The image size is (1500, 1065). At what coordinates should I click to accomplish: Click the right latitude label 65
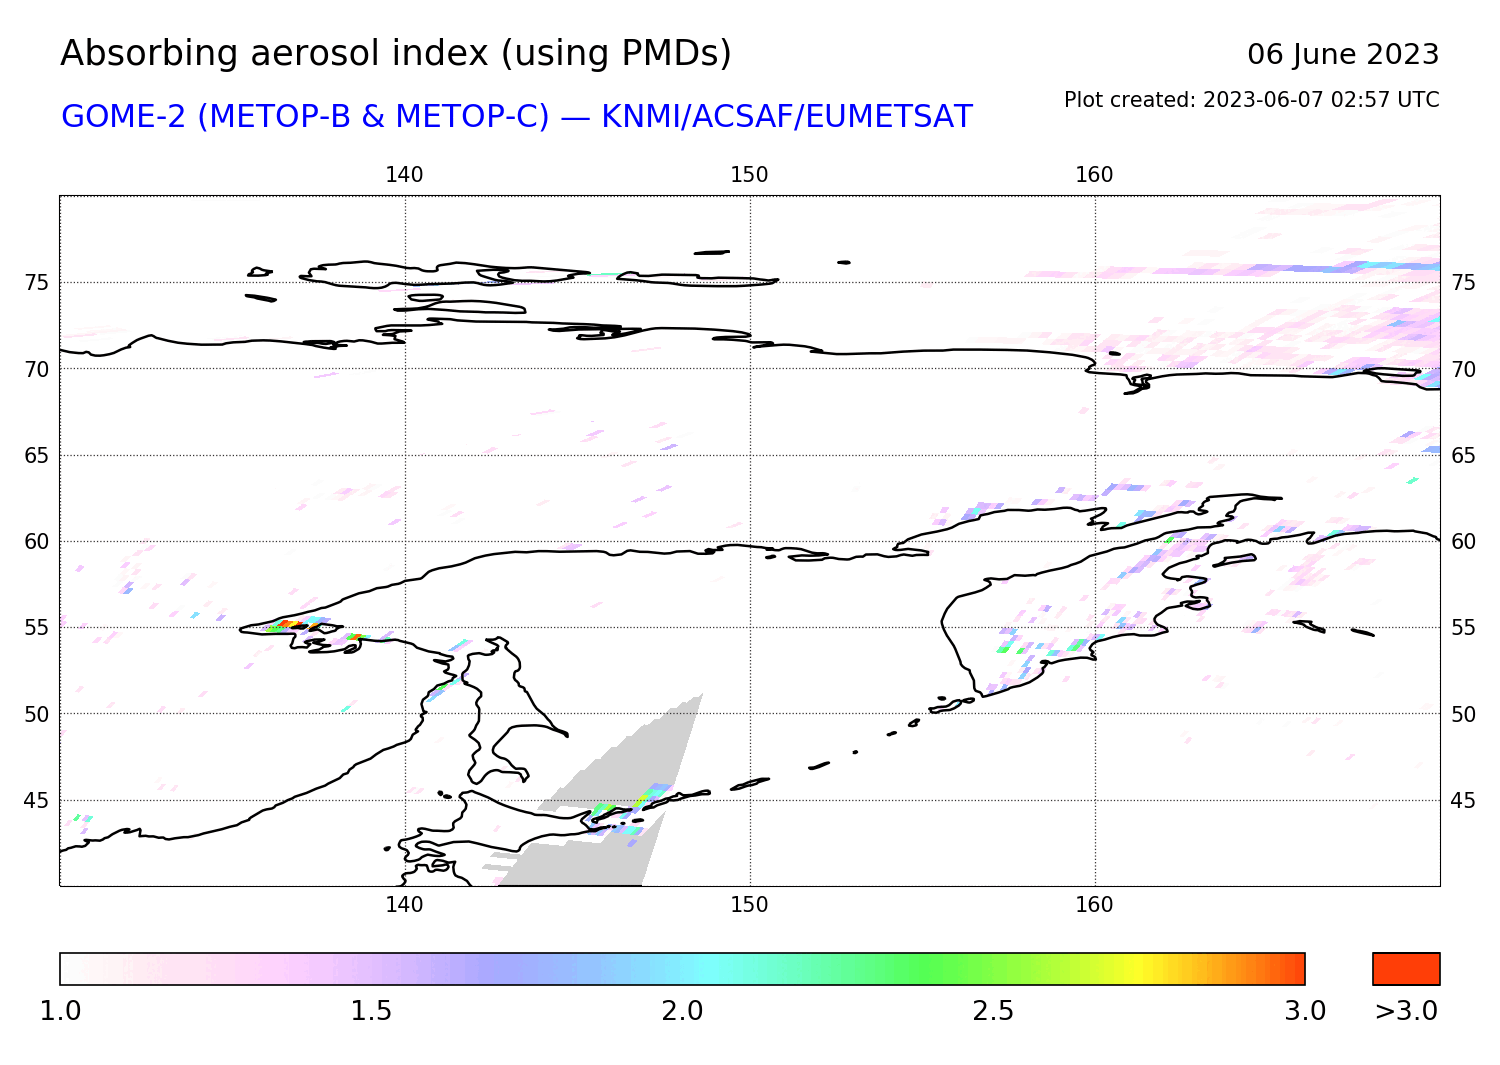point(1463,456)
